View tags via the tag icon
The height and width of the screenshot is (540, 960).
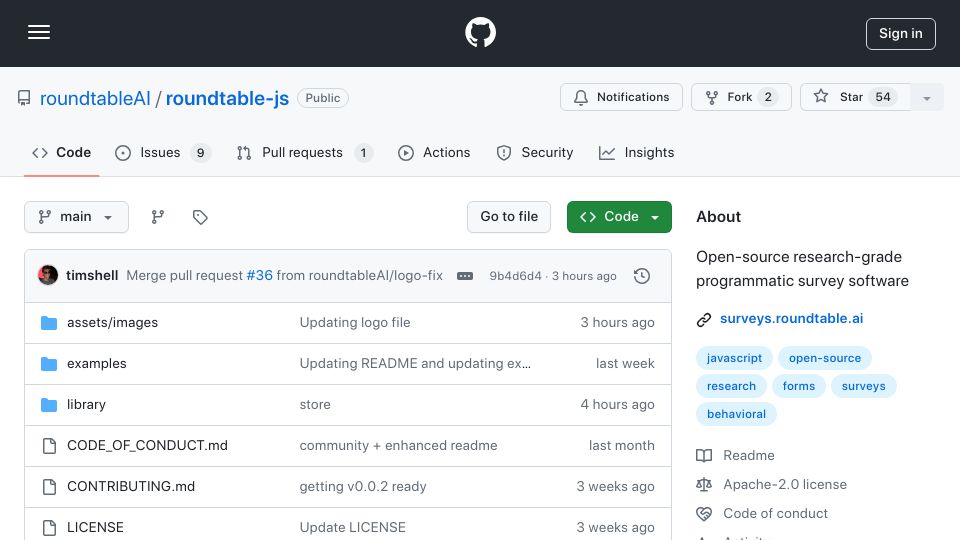point(200,217)
